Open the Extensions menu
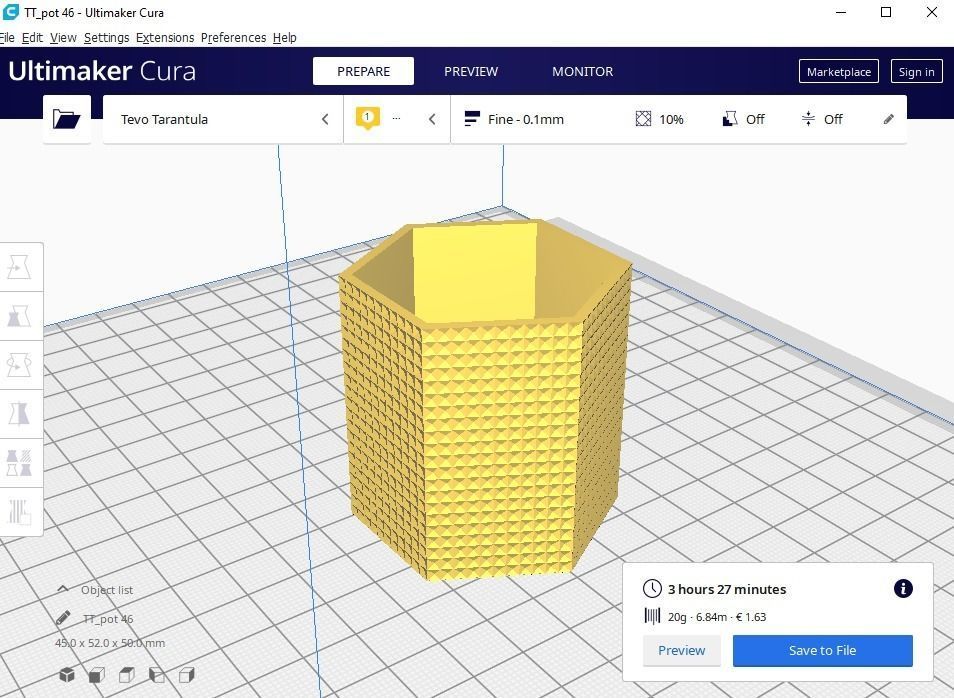 point(165,38)
